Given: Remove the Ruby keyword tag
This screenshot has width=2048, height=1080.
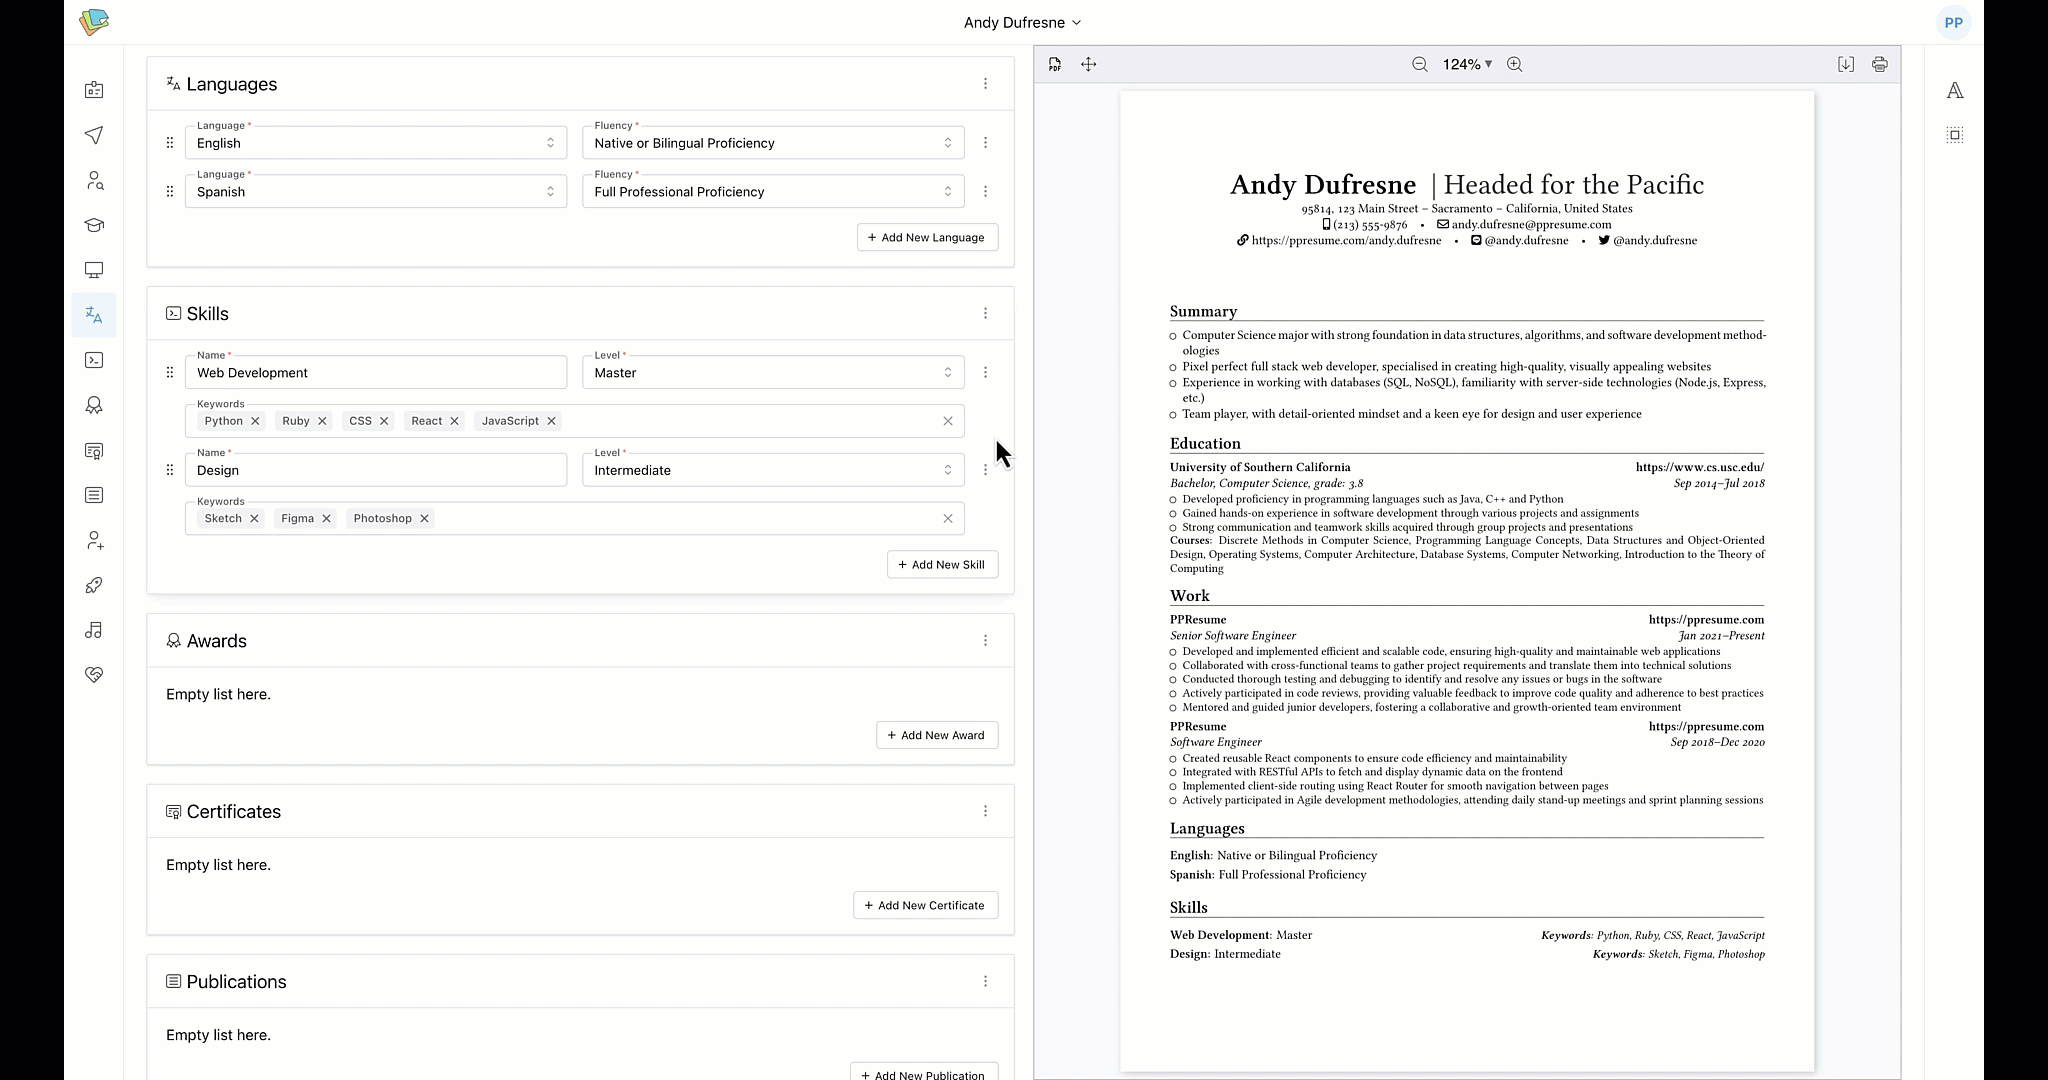Looking at the screenshot, I should [322, 421].
